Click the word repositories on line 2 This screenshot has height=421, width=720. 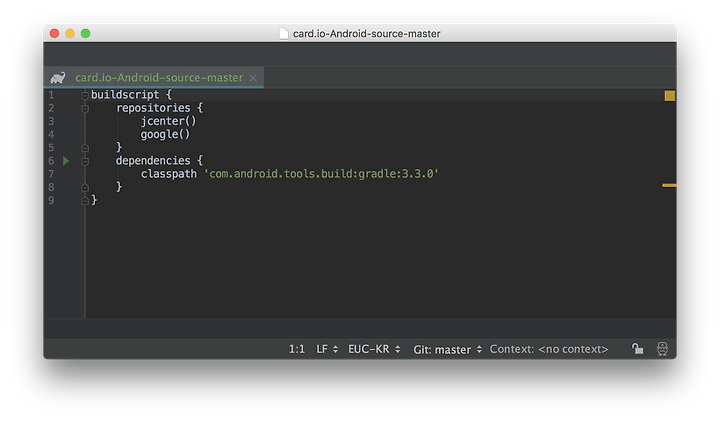153,108
